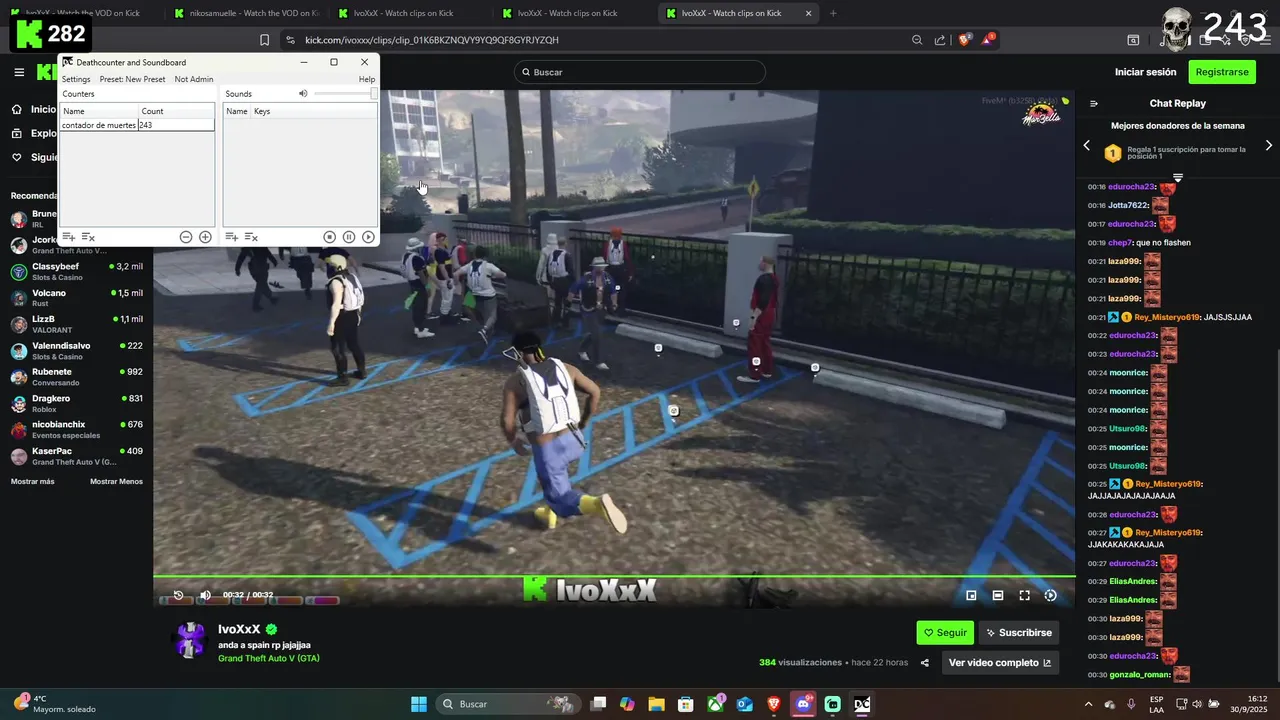1280x720 pixels.
Task: Select the contador de muertes row
Action: click(137, 125)
